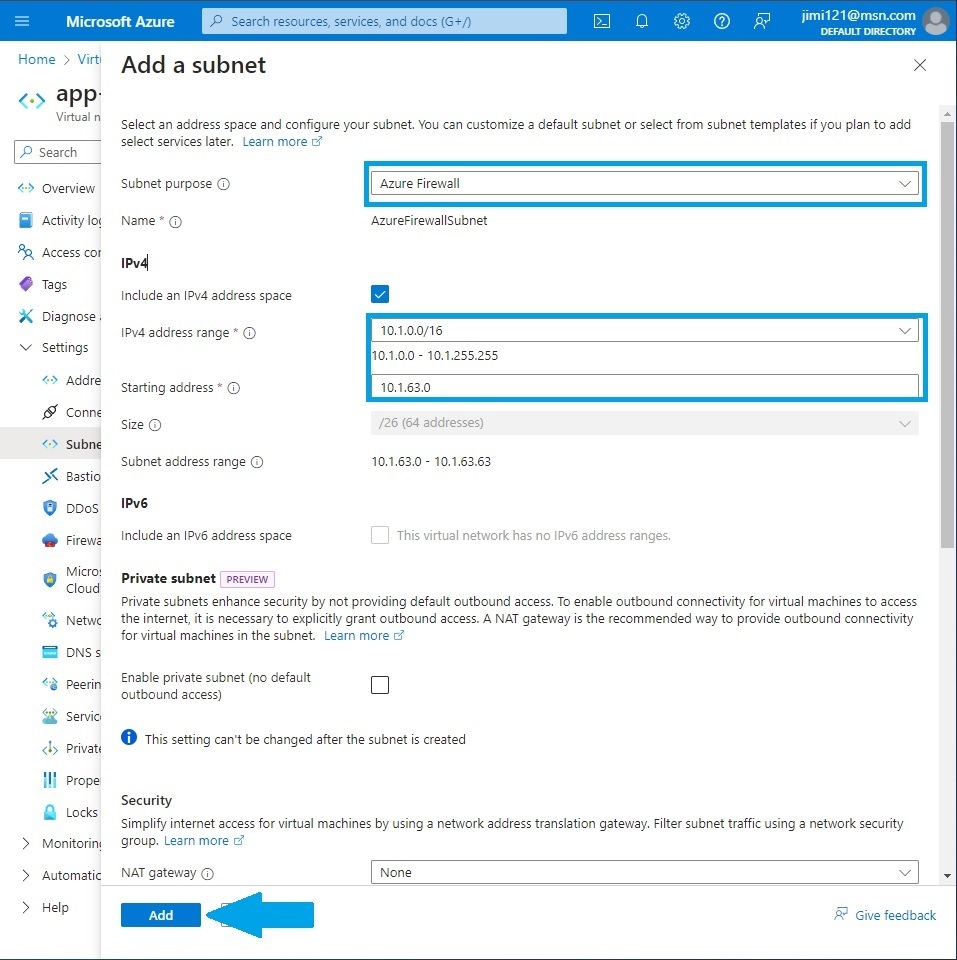The height and width of the screenshot is (960, 957).
Task: Click the disabled IPv6 address space checkbox
Action: point(380,535)
